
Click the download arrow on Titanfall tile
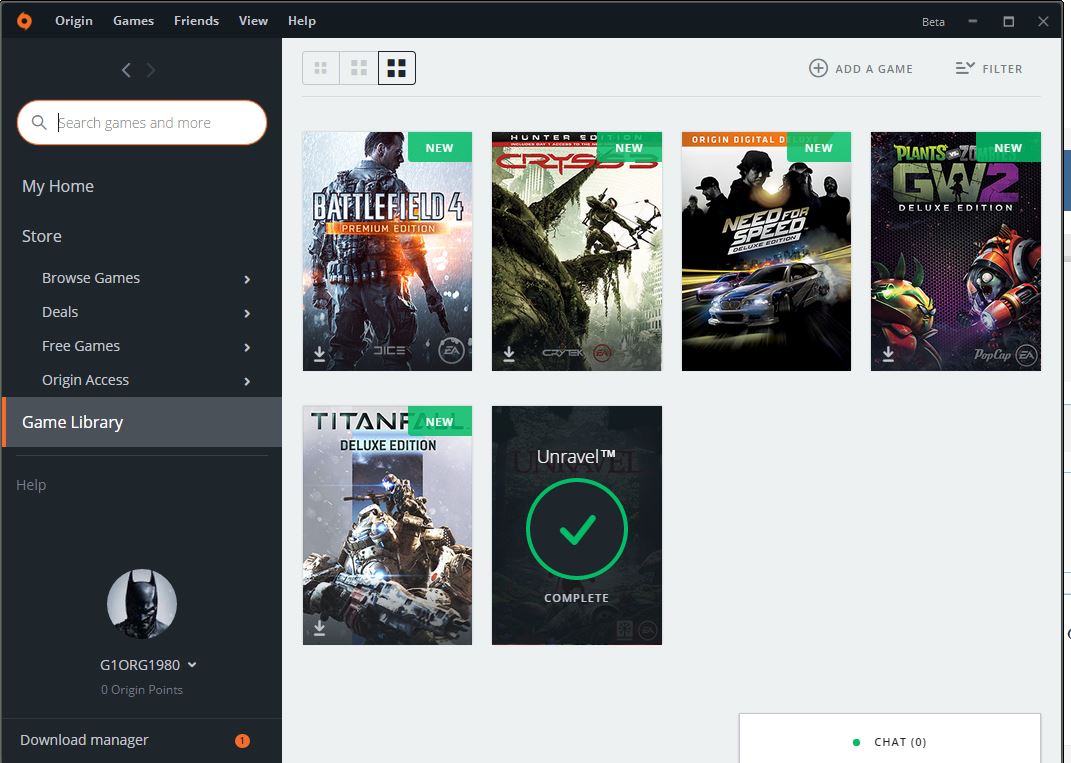[x=320, y=627]
